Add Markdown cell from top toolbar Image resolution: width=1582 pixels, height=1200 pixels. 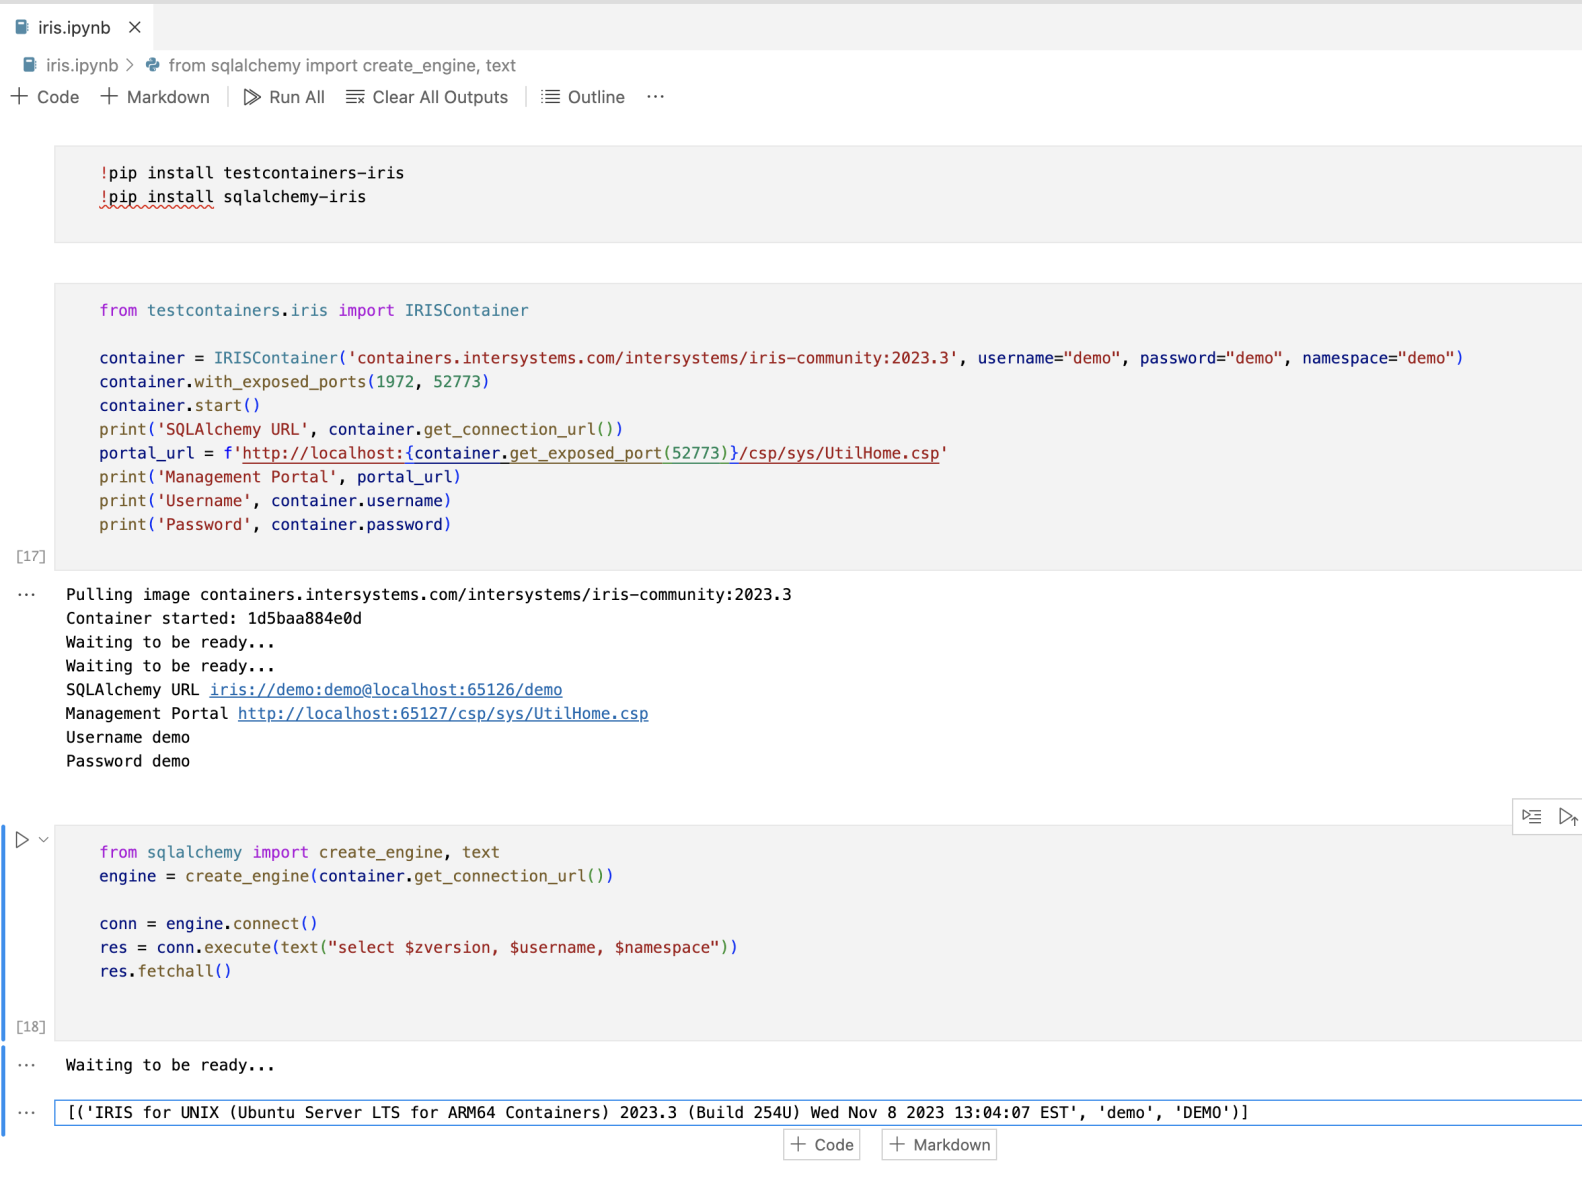click(x=155, y=97)
